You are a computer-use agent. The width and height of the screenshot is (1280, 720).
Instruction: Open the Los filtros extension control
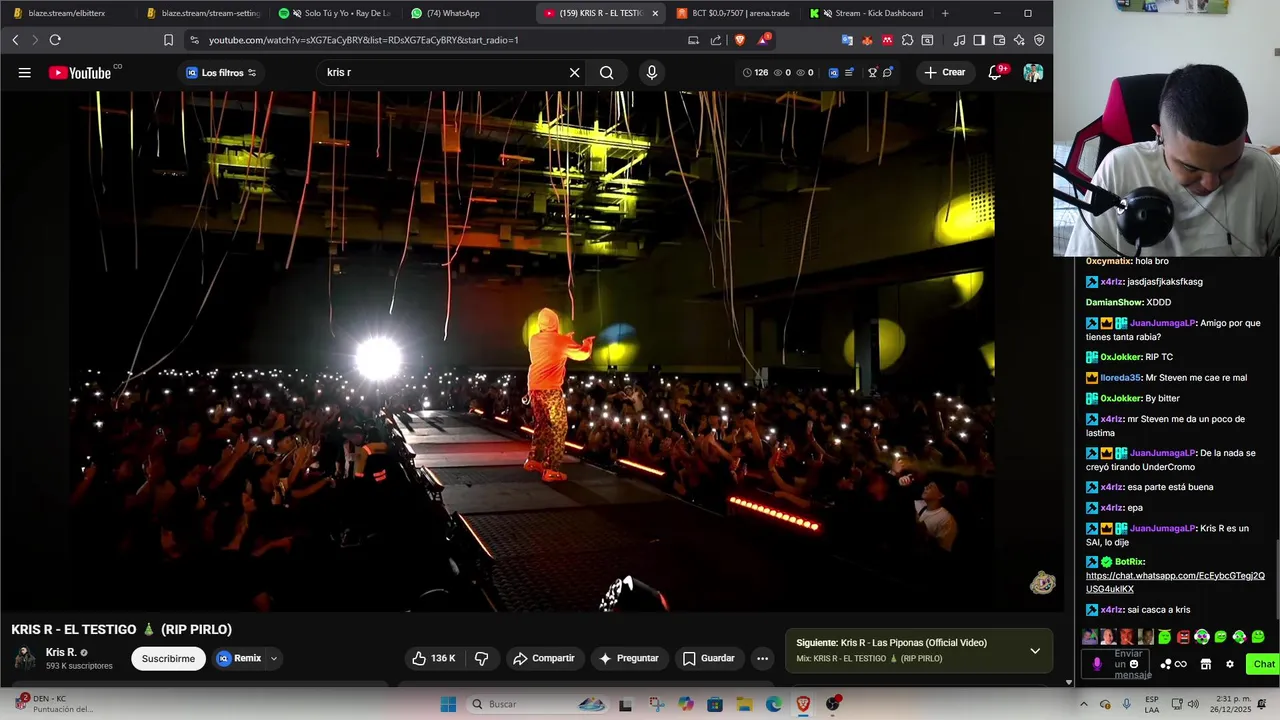coord(222,72)
